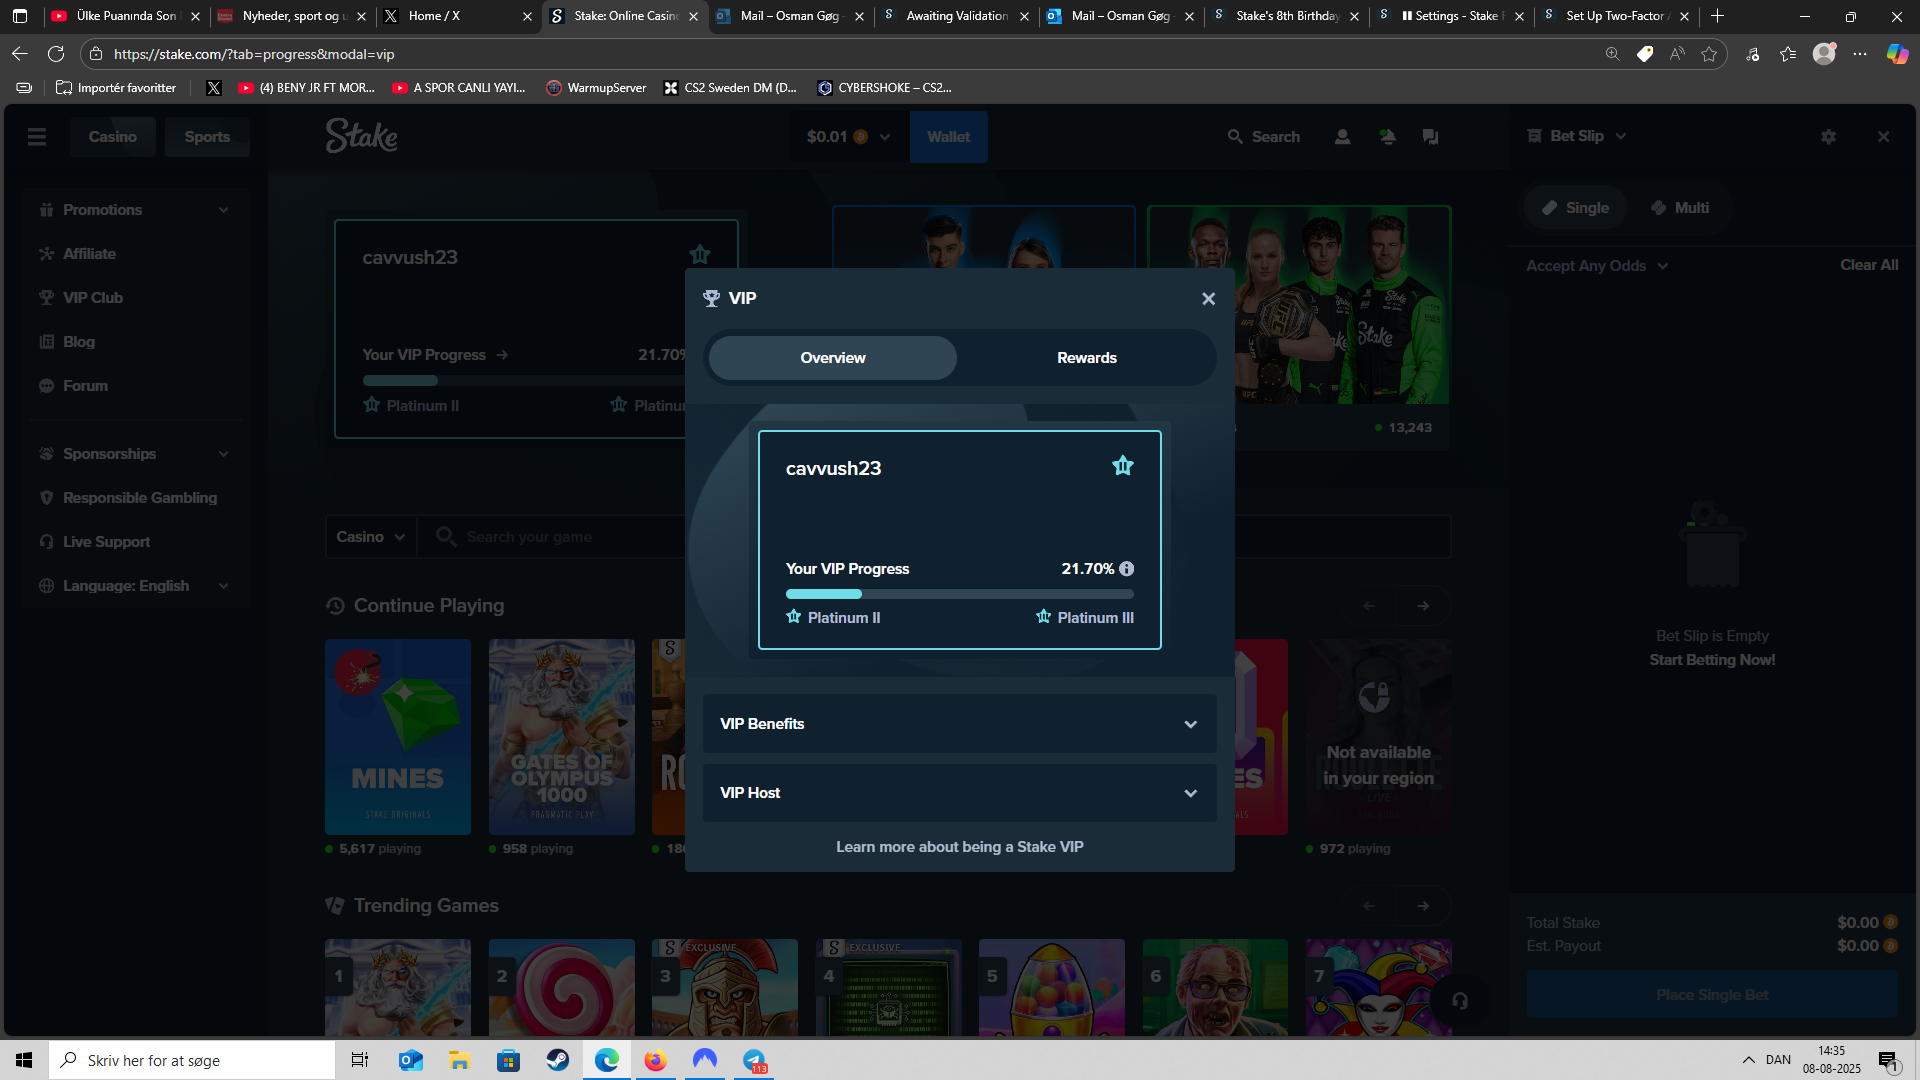Screen dimensions: 1920x1080
Task: Open the Settings - Stake browser tab
Action: point(1455,16)
